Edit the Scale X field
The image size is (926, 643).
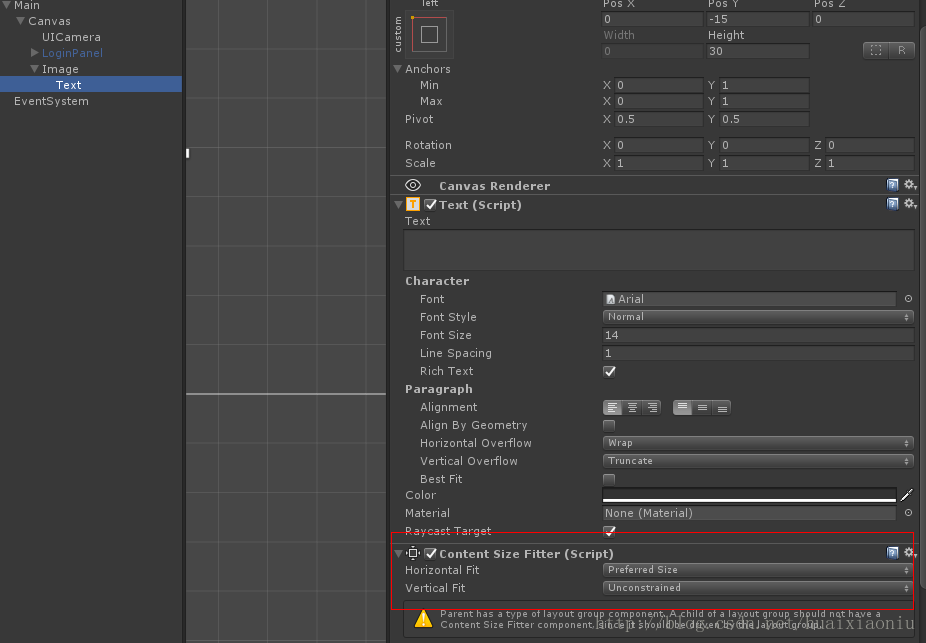click(658, 163)
